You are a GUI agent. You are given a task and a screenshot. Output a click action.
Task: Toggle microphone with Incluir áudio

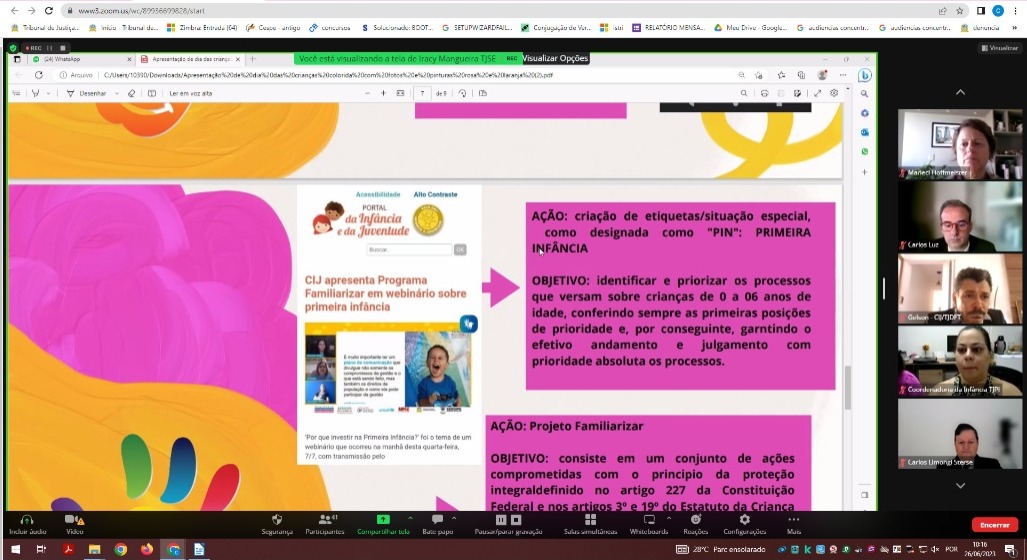tap(27, 520)
